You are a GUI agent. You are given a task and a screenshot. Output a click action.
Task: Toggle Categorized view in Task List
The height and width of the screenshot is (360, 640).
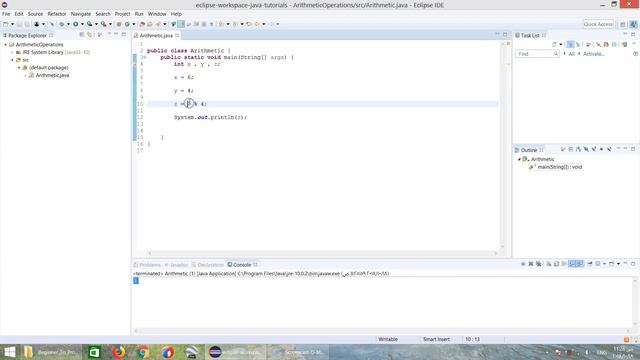point(570,44)
